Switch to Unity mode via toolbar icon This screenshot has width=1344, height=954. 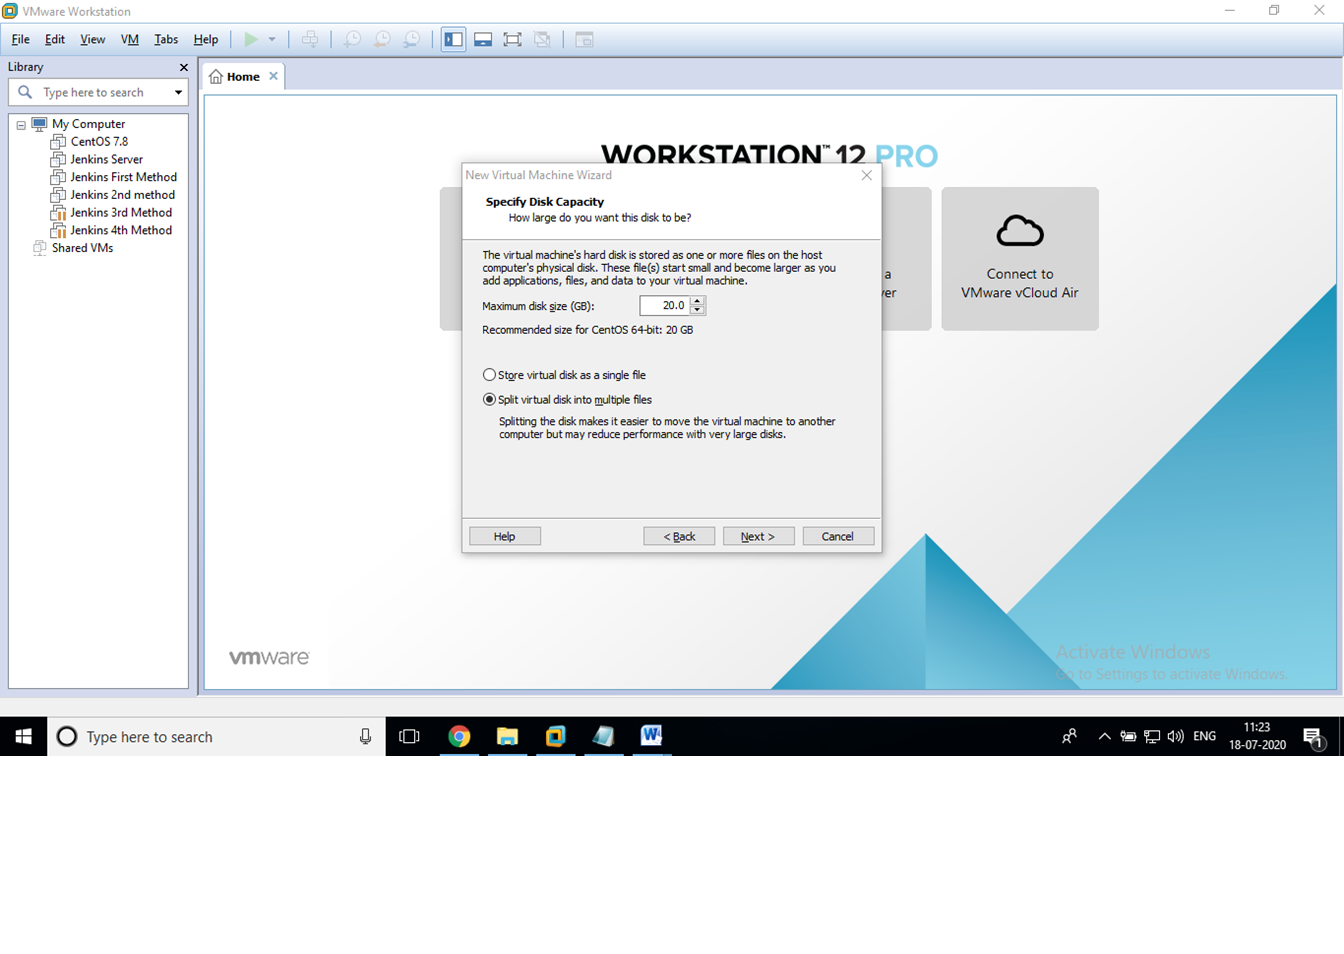click(543, 39)
